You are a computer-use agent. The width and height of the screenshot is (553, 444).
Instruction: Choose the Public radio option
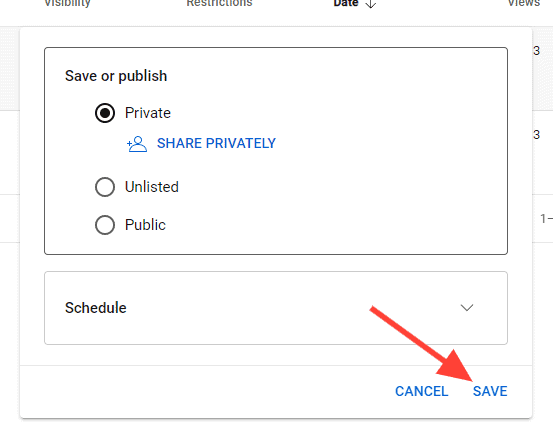coord(105,225)
